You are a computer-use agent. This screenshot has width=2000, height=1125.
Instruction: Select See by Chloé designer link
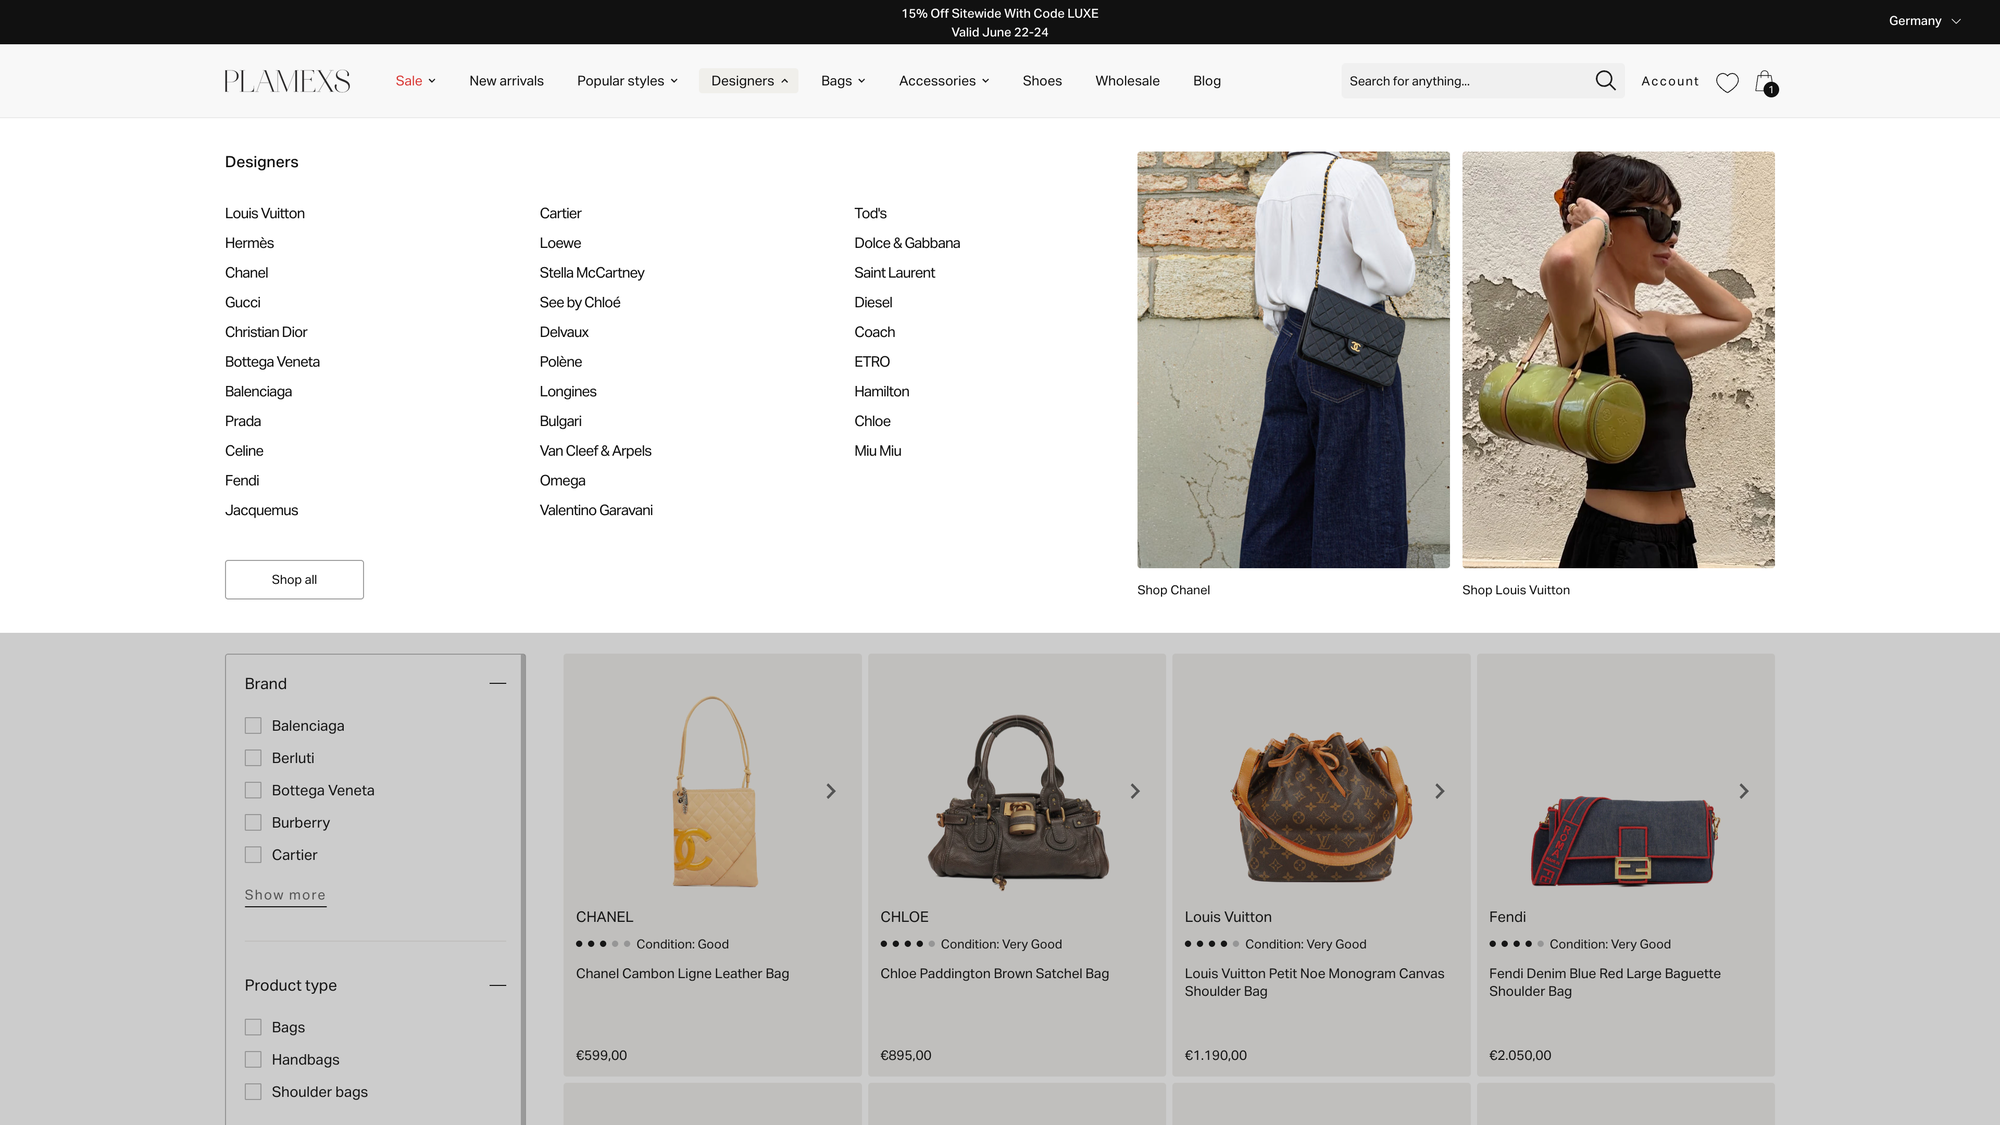(580, 303)
